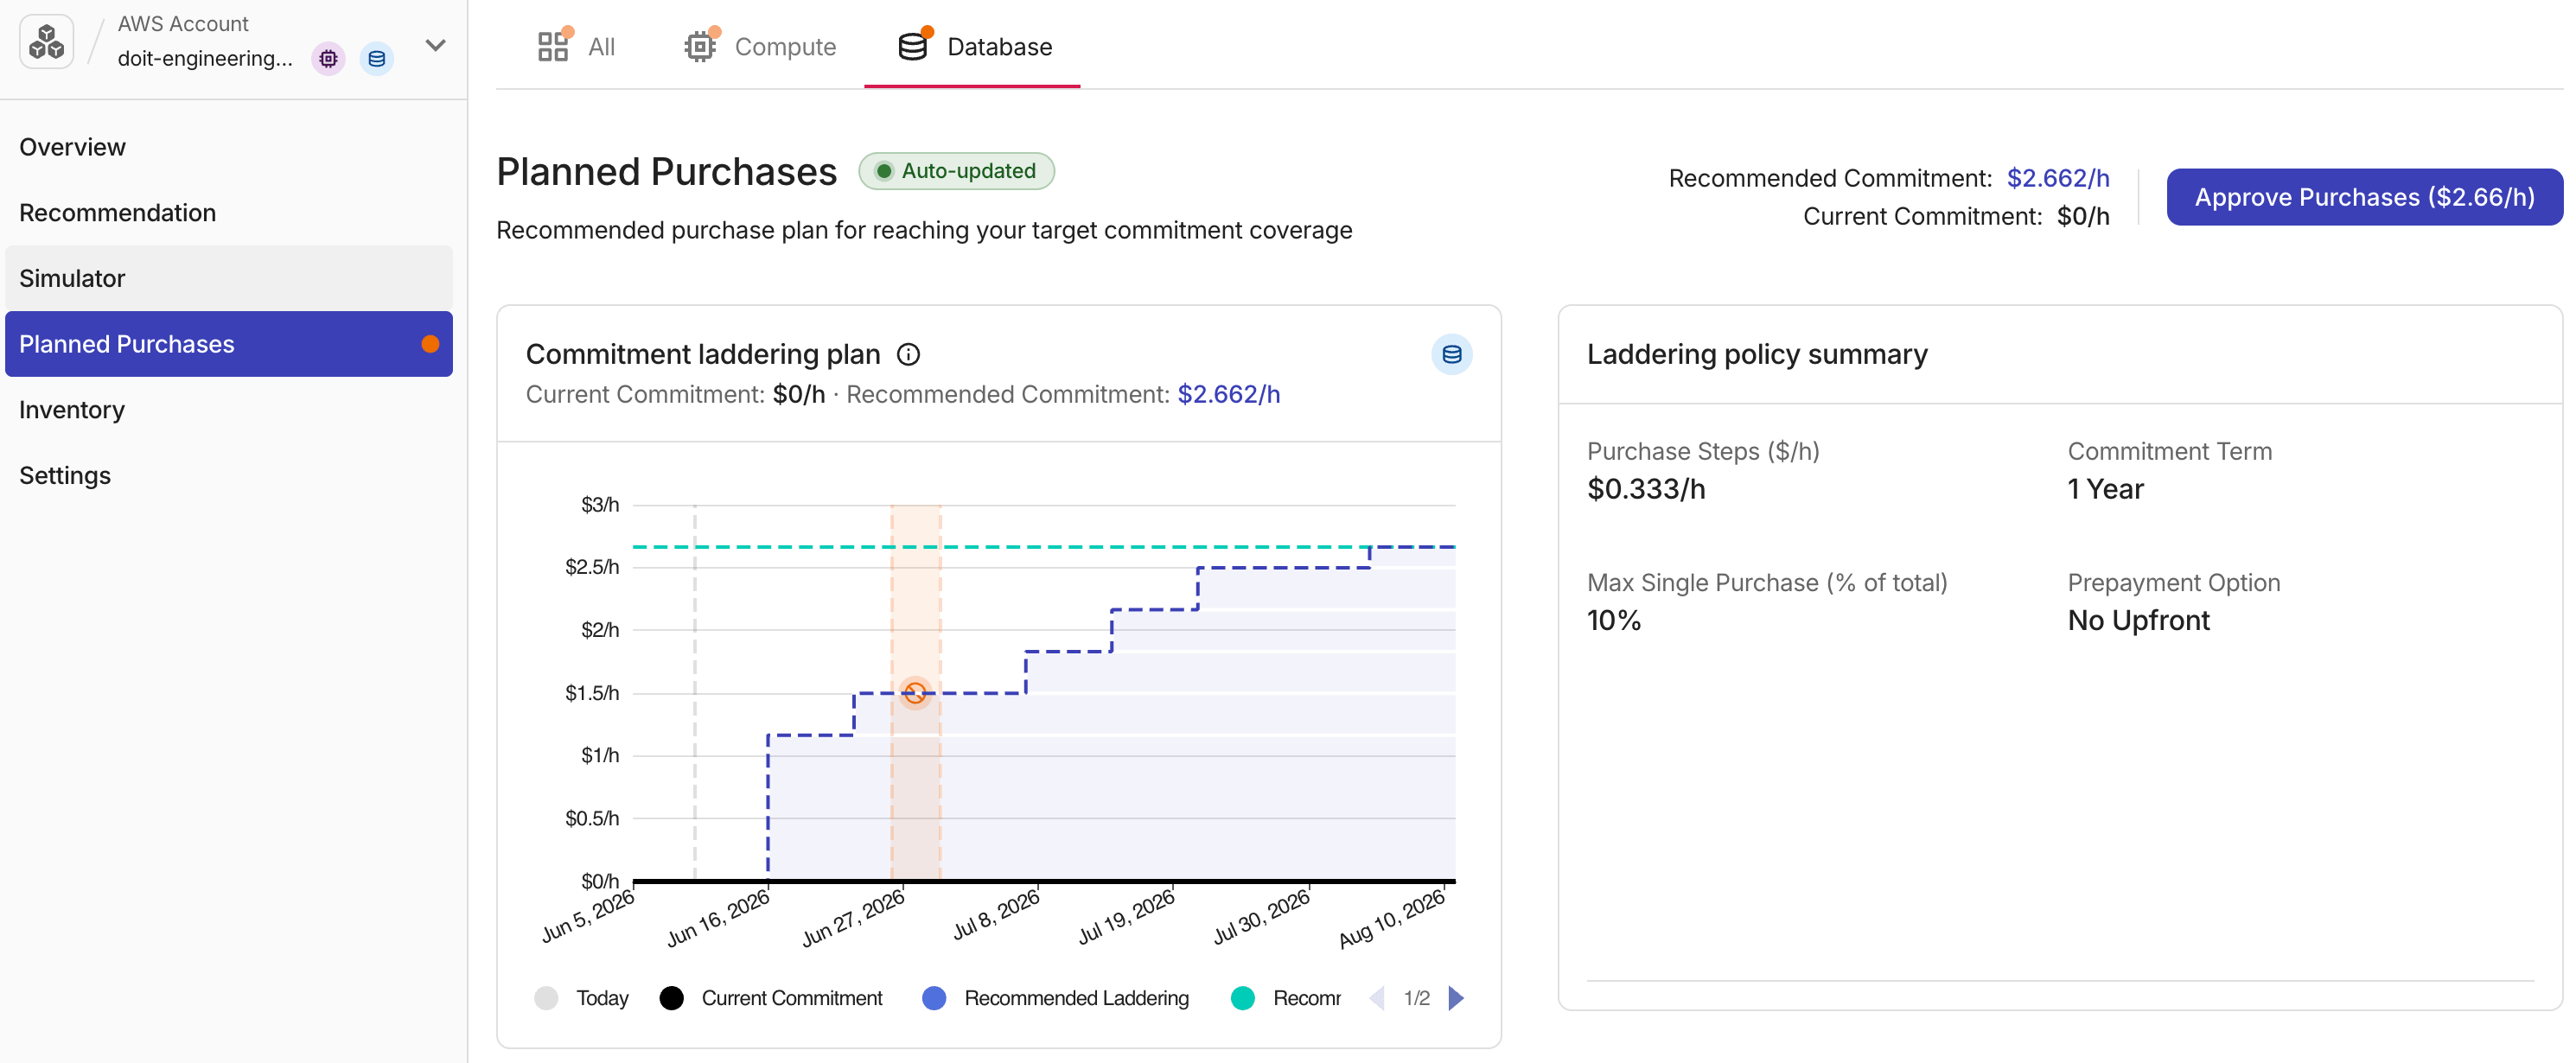Toggle the Recommended Laddering legend item
The height and width of the screenshot is (1063, 2576).
1055,997
